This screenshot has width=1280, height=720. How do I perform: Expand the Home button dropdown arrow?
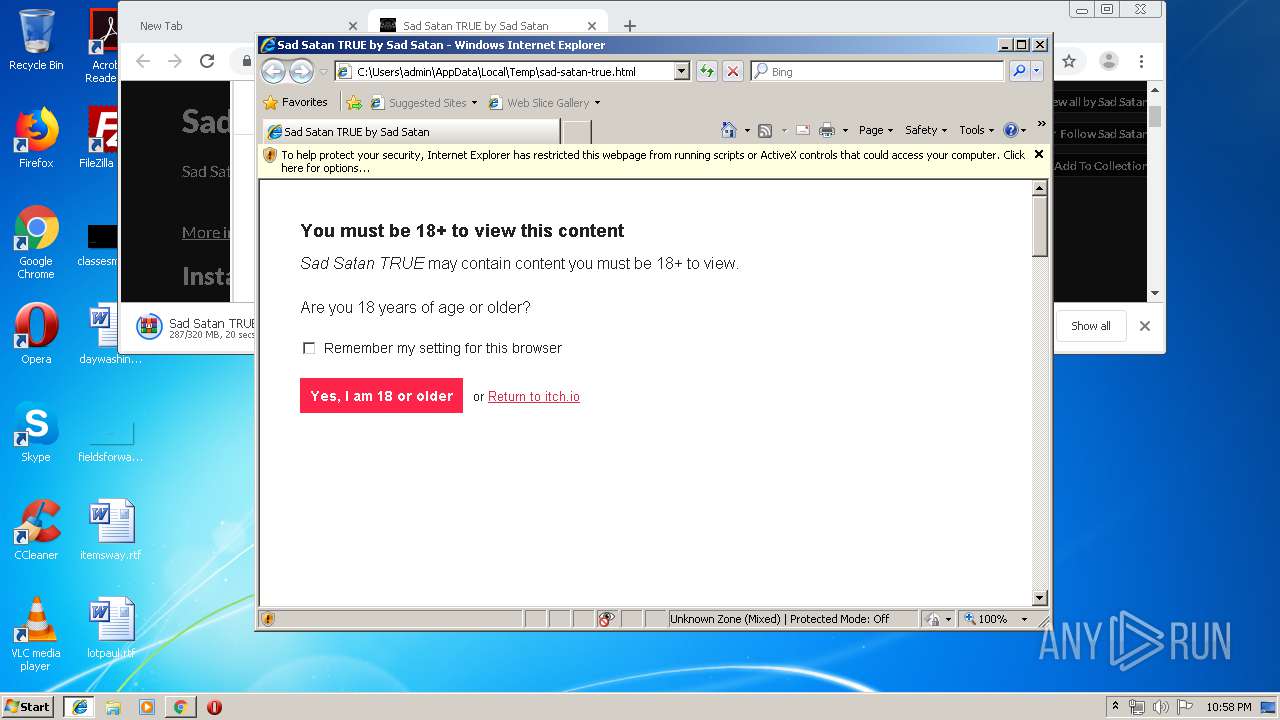click(x=747, y=131)
